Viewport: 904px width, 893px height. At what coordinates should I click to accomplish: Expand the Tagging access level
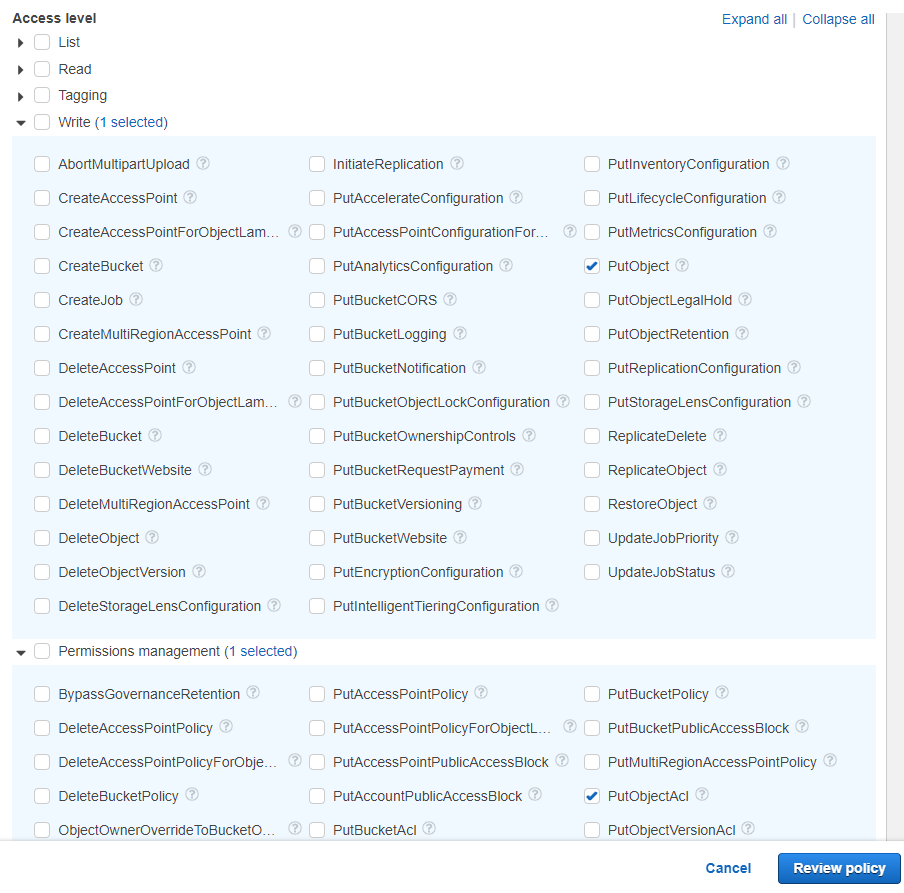coord(21,96)
